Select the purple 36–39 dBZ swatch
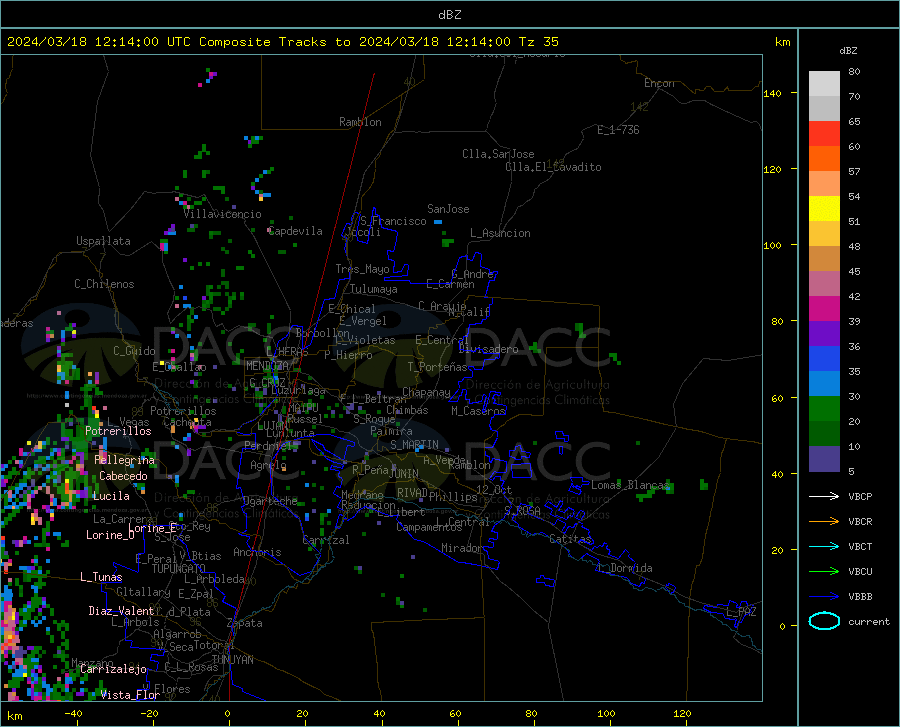Screen dimensions: 900x727 (824, 334)
